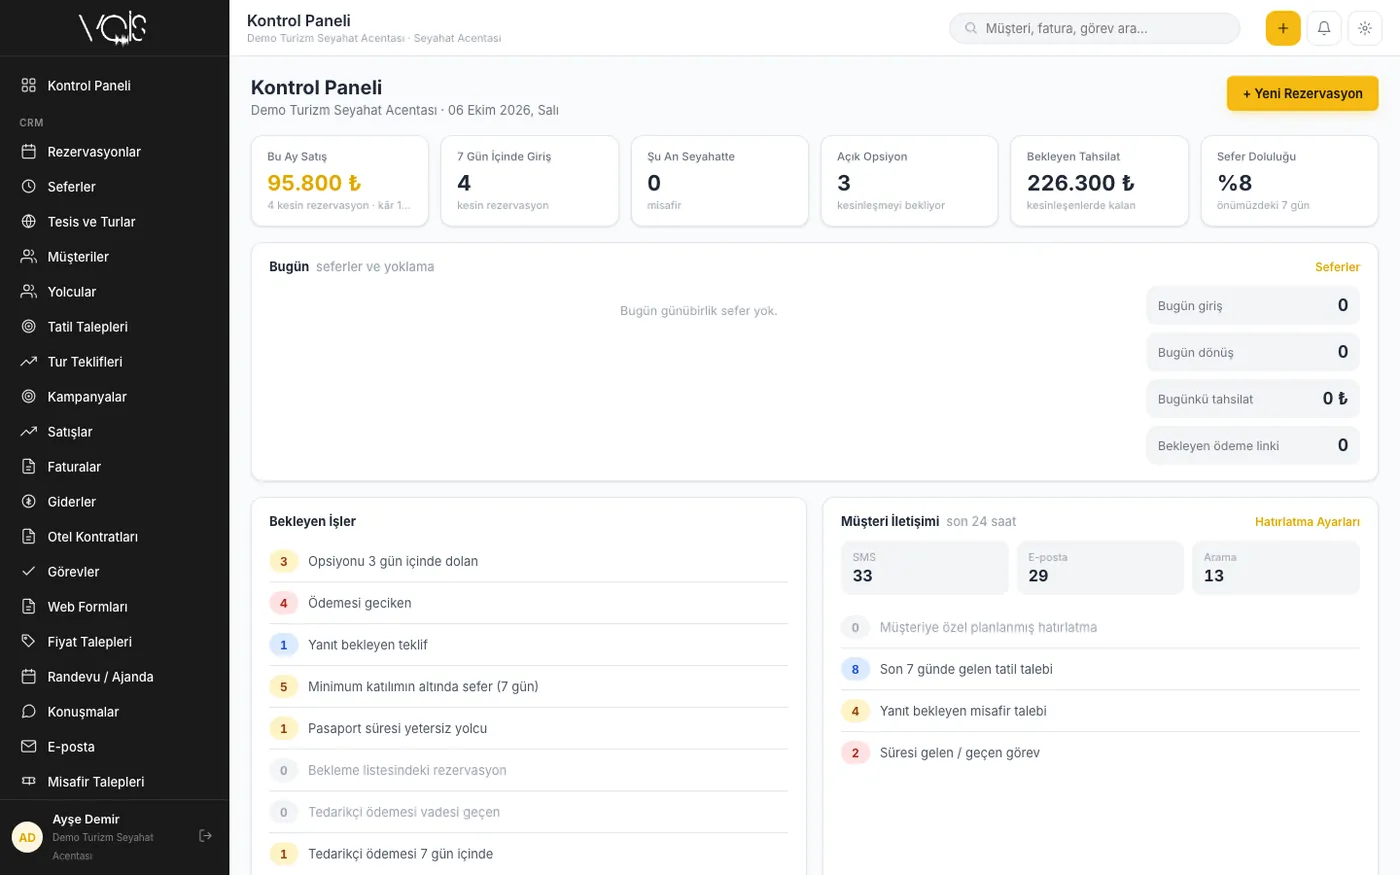Open the Bekleyen Tahsilat card
The height and width of the screenshot is (875, 1400).
[1099, 181]
